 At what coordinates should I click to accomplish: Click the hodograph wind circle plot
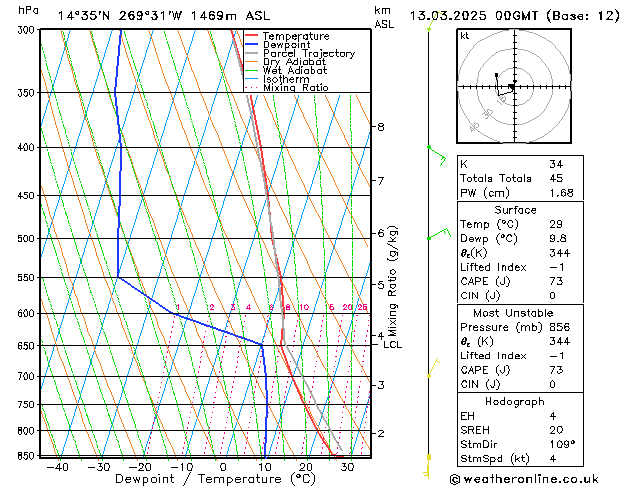pos(514,86)
